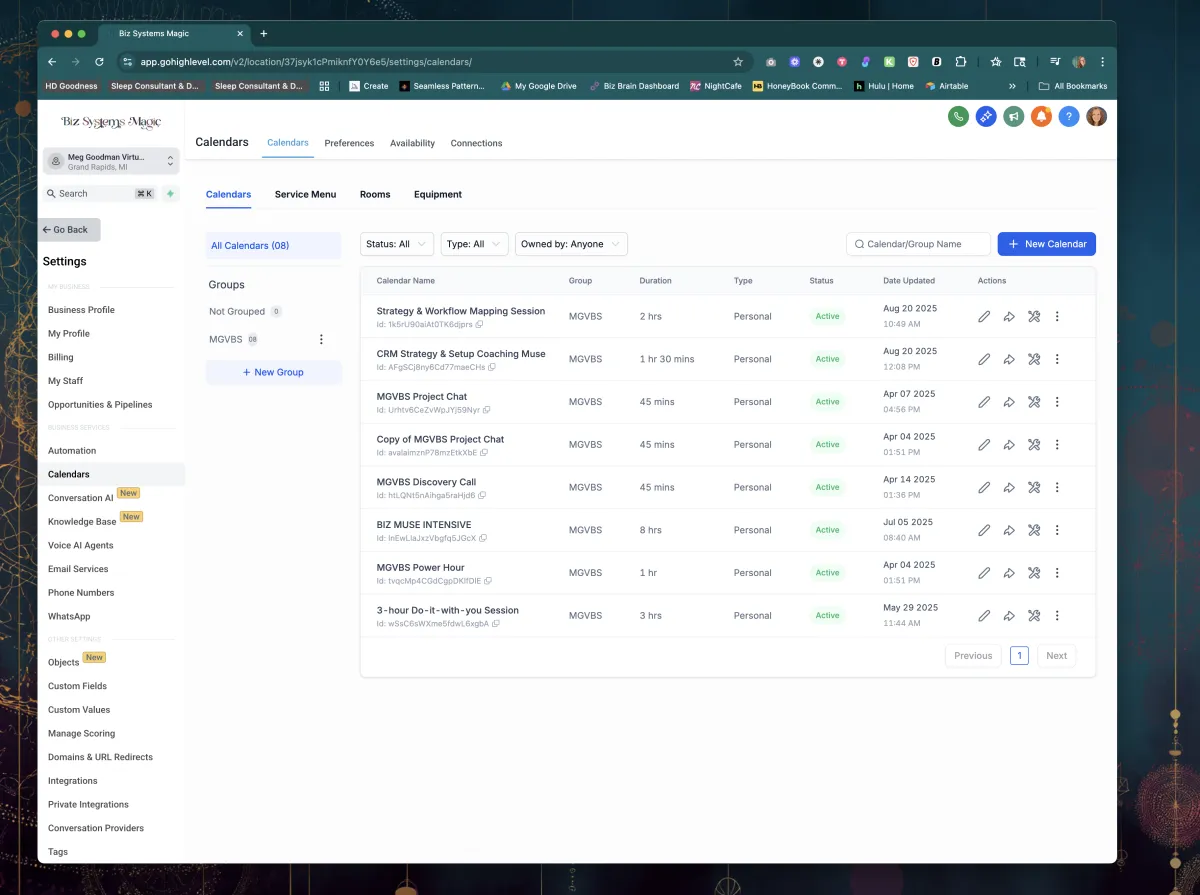1200x895 pixels.
Task: Open Conversation AI settings
Action: [81, 498]
